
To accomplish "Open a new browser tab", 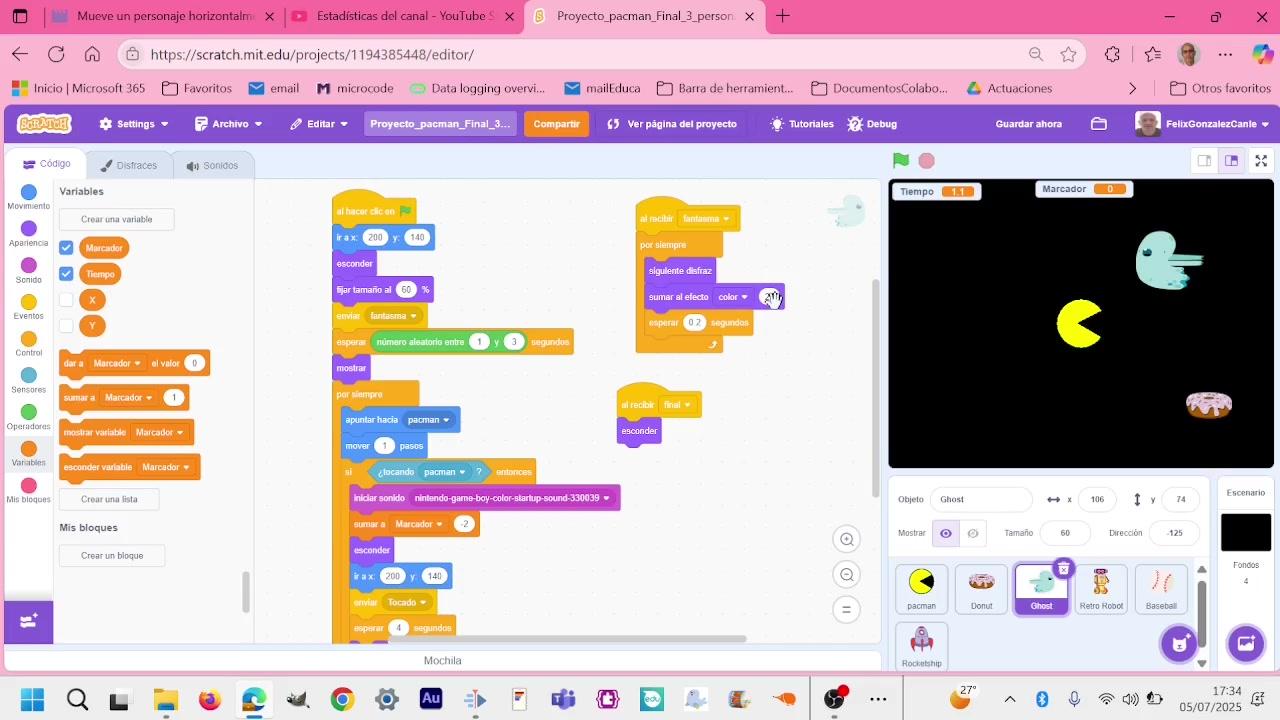I will 783,16.
